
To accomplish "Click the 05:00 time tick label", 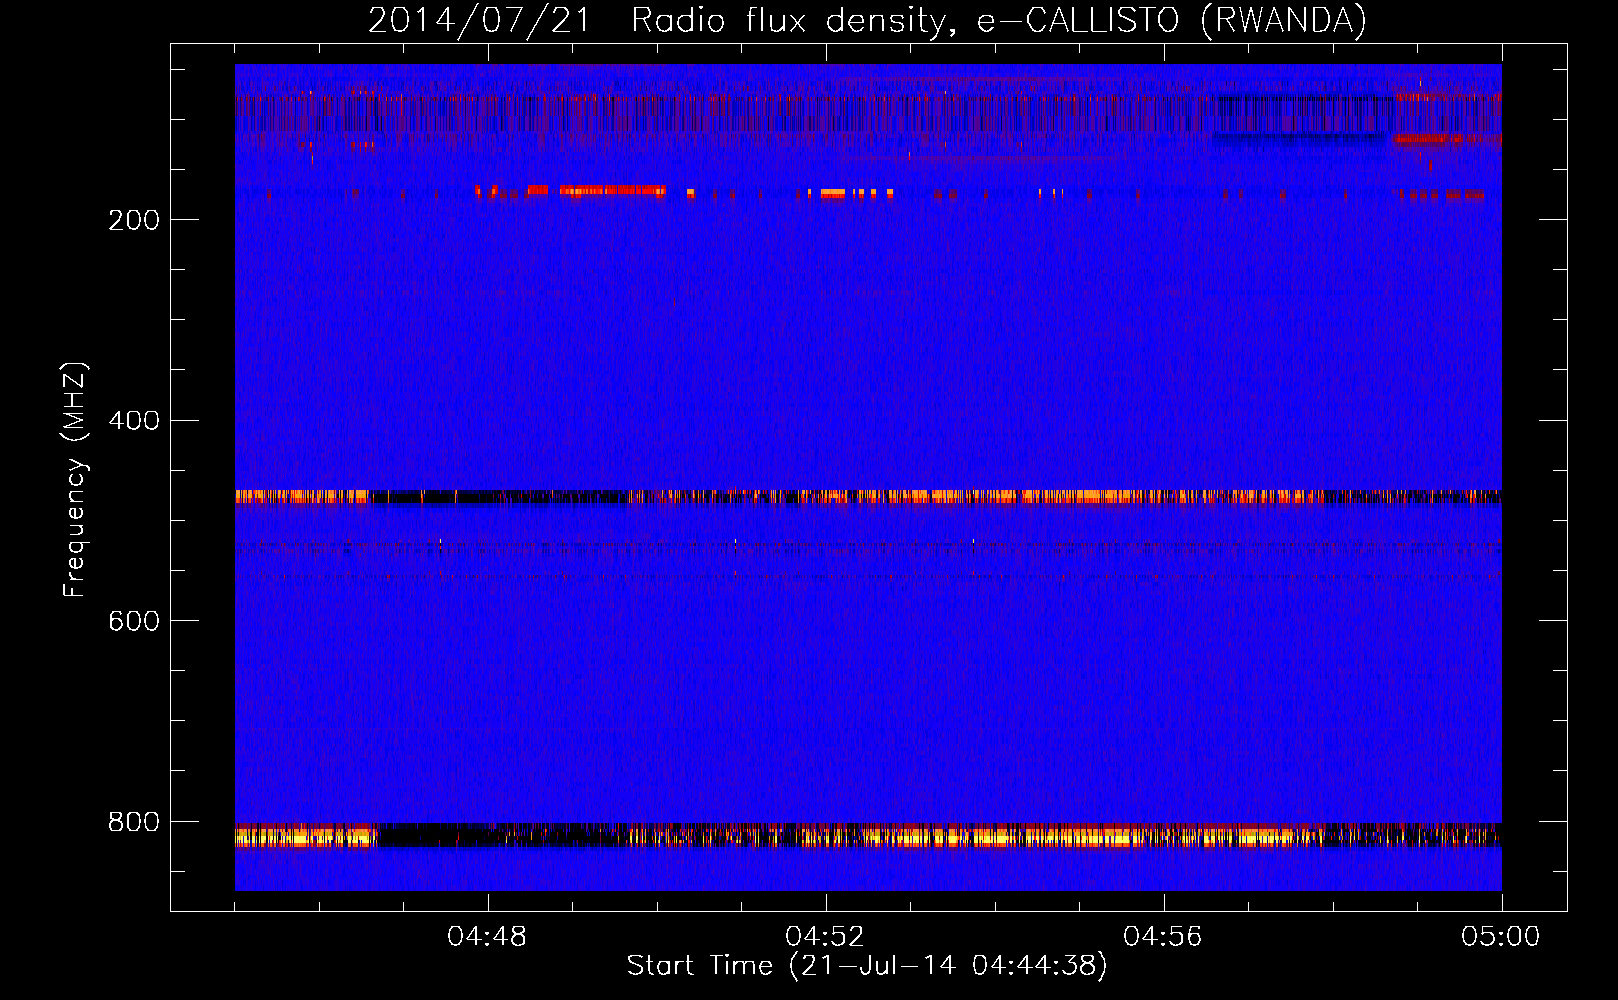I will pyautogui.click(x=1501, y=937).
